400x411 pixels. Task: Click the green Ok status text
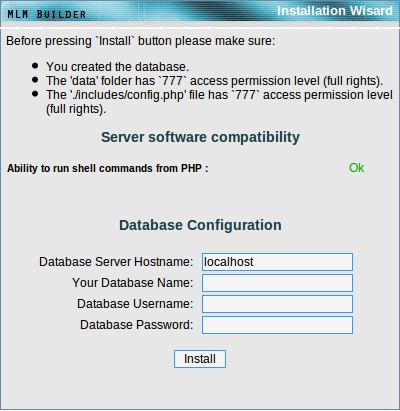(356, 168)
